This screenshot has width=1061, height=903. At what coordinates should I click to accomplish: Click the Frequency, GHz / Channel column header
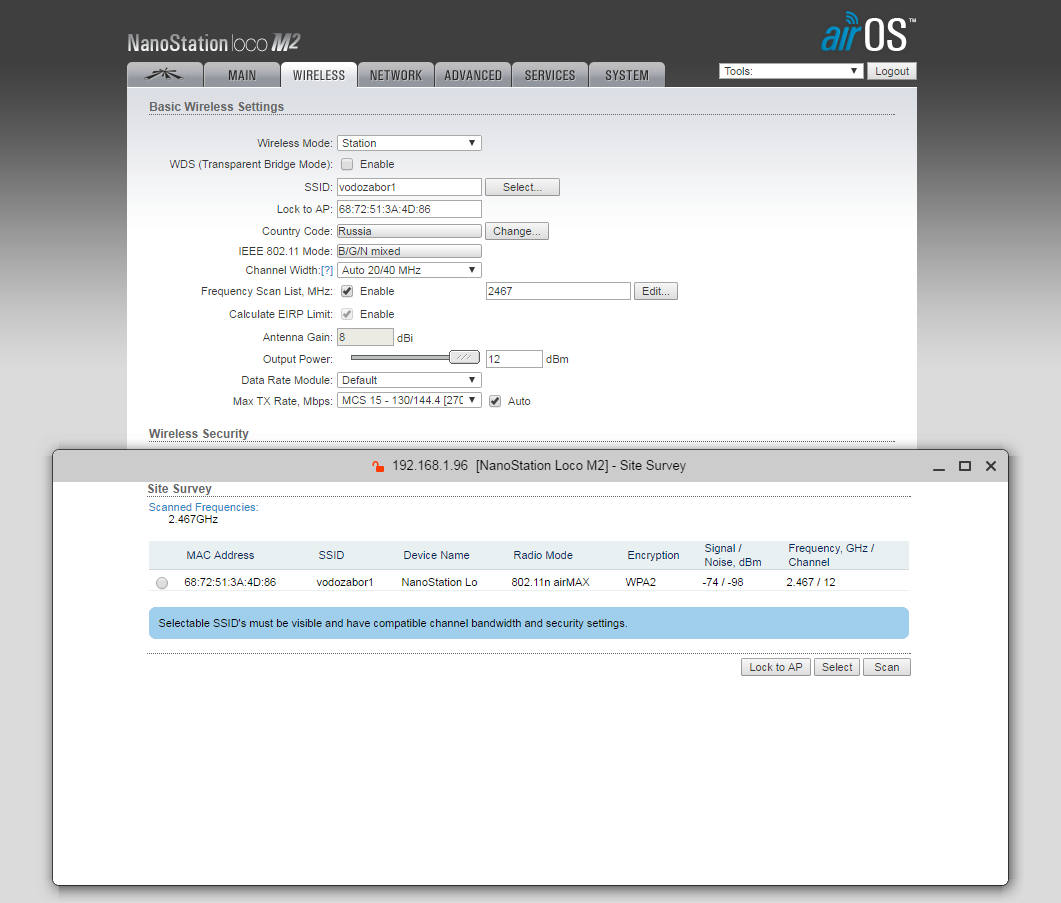coord(831,555)
